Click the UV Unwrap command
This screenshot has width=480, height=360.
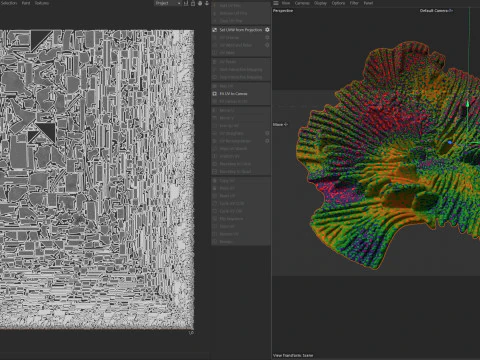[229, 37]
